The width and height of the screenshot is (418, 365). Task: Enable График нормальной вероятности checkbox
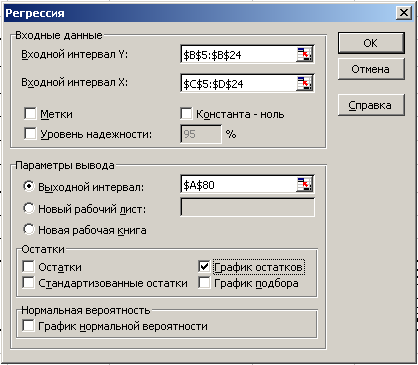tap(28, 326)
